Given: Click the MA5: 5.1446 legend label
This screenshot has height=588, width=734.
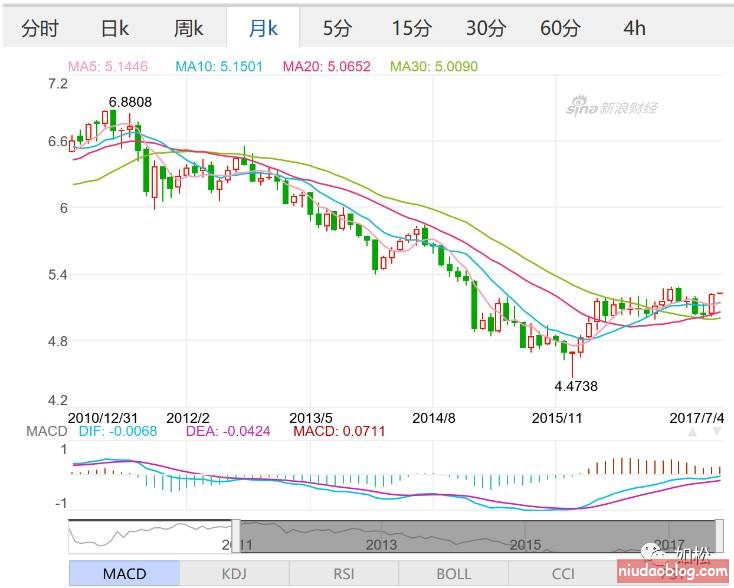Looking at the screenshot, I should [108, 66].
